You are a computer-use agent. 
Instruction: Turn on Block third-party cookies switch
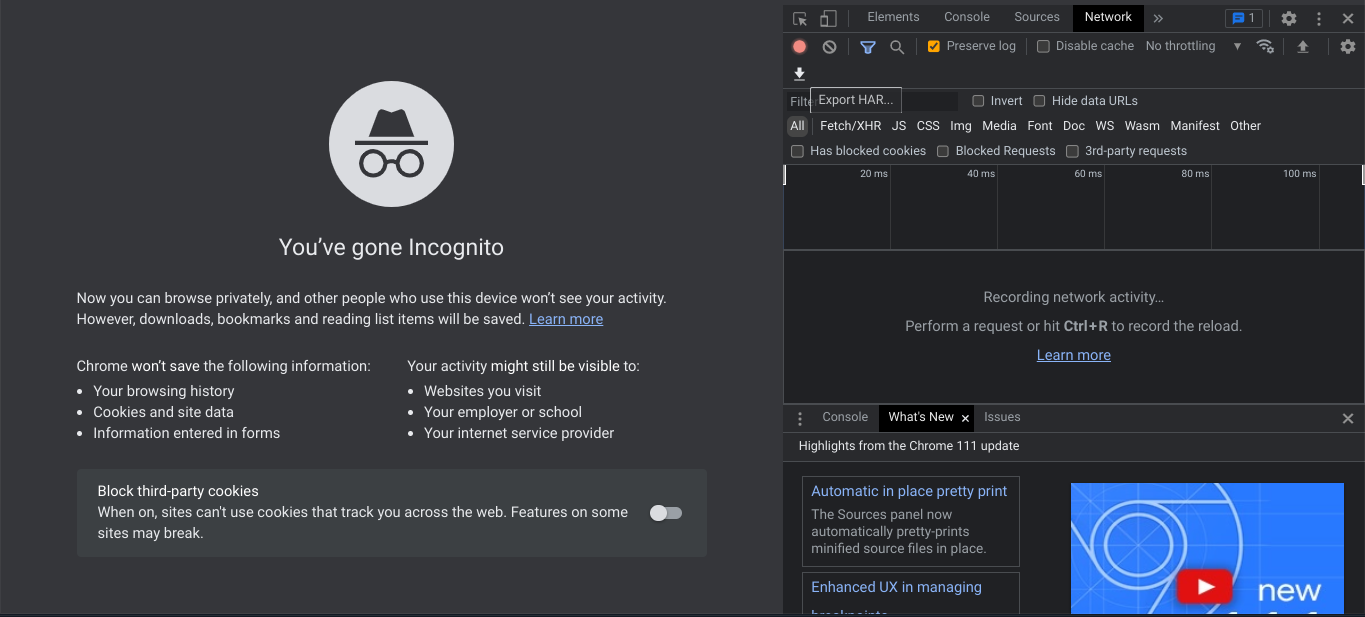tap(666, 513)
